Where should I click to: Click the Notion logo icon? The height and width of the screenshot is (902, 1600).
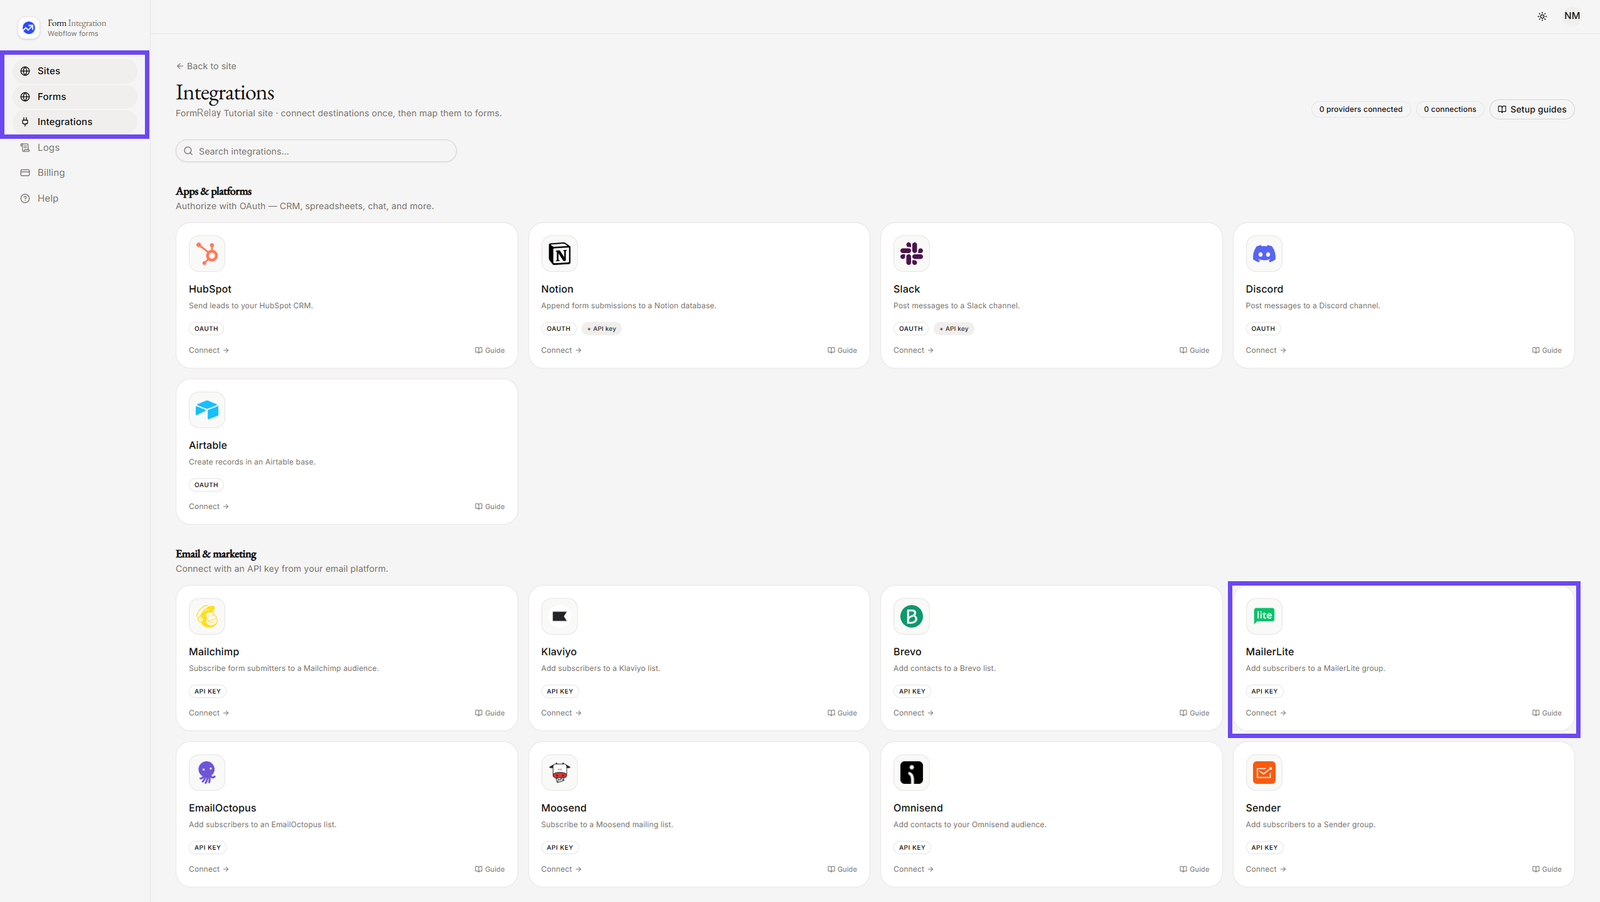click(560, 254)
